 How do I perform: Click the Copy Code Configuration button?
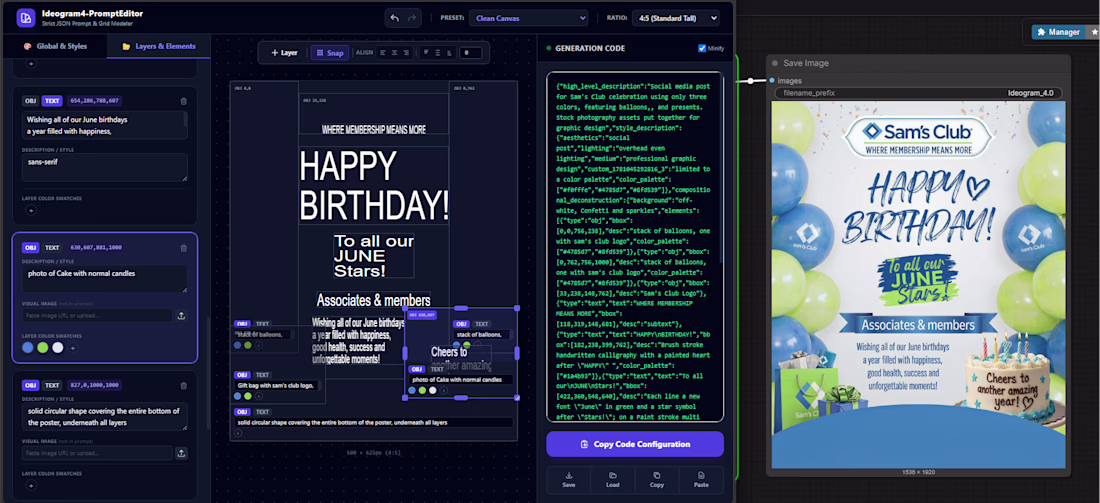pyautogui.click(x=635, y=444)
